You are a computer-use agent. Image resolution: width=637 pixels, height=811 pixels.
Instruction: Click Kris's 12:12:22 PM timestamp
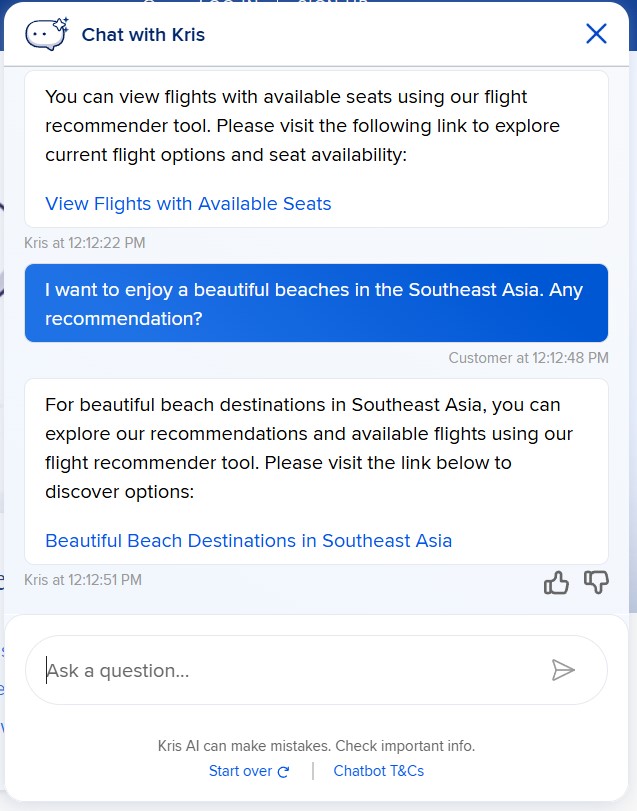click(84, 243)
